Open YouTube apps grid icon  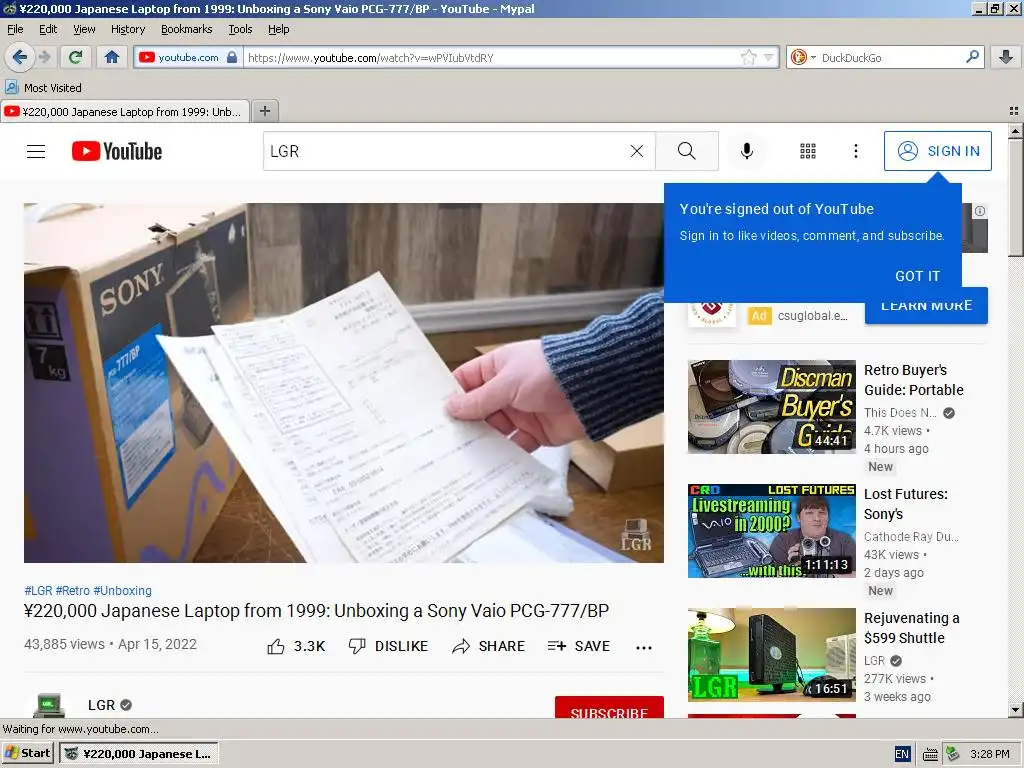(x=808, y=152)
